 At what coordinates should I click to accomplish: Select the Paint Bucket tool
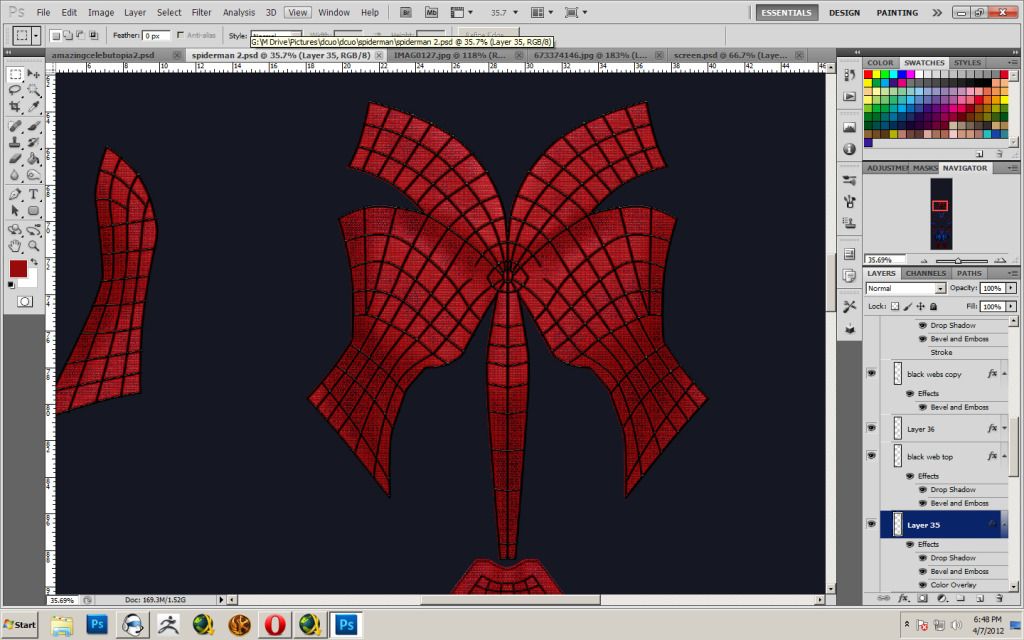click(33, 158)
